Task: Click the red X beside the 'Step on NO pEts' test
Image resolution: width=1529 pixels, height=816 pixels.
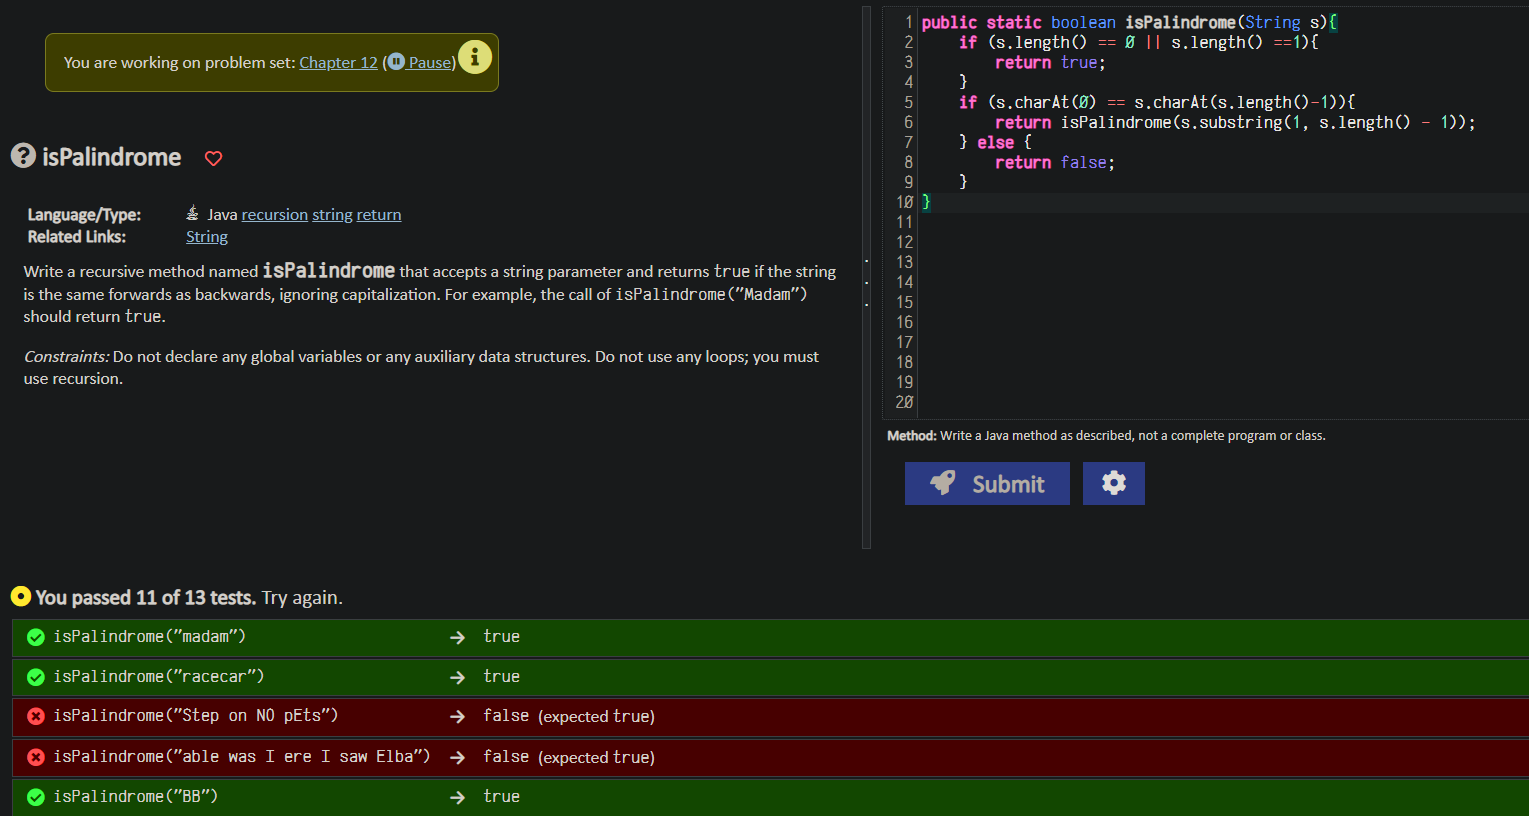Action: coord(35,716)
